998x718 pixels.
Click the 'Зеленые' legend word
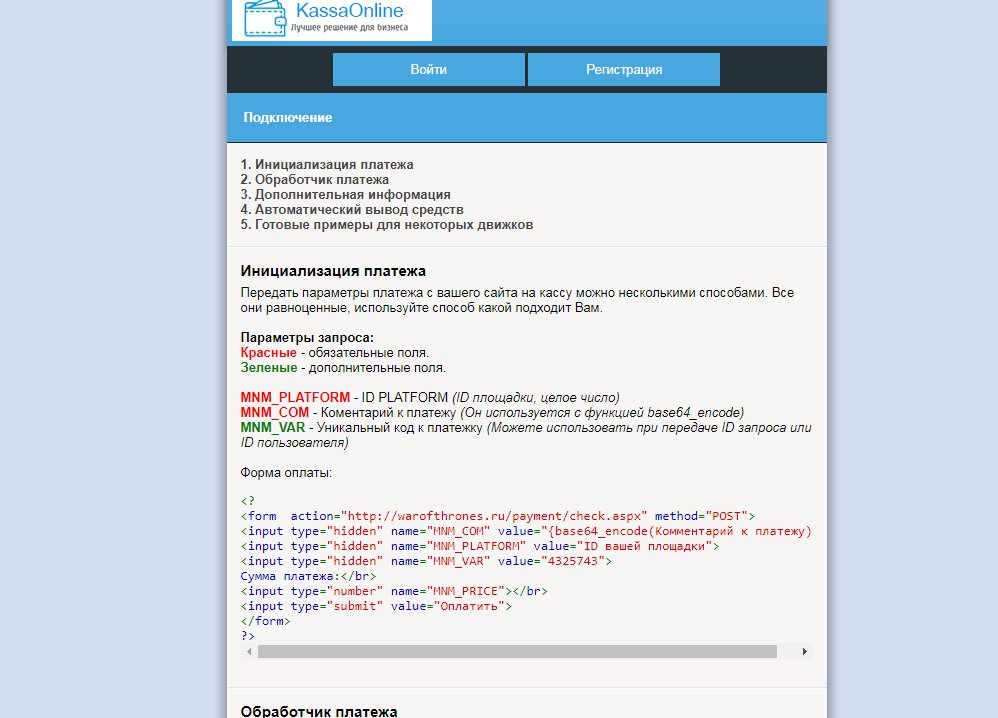point(269,368)
